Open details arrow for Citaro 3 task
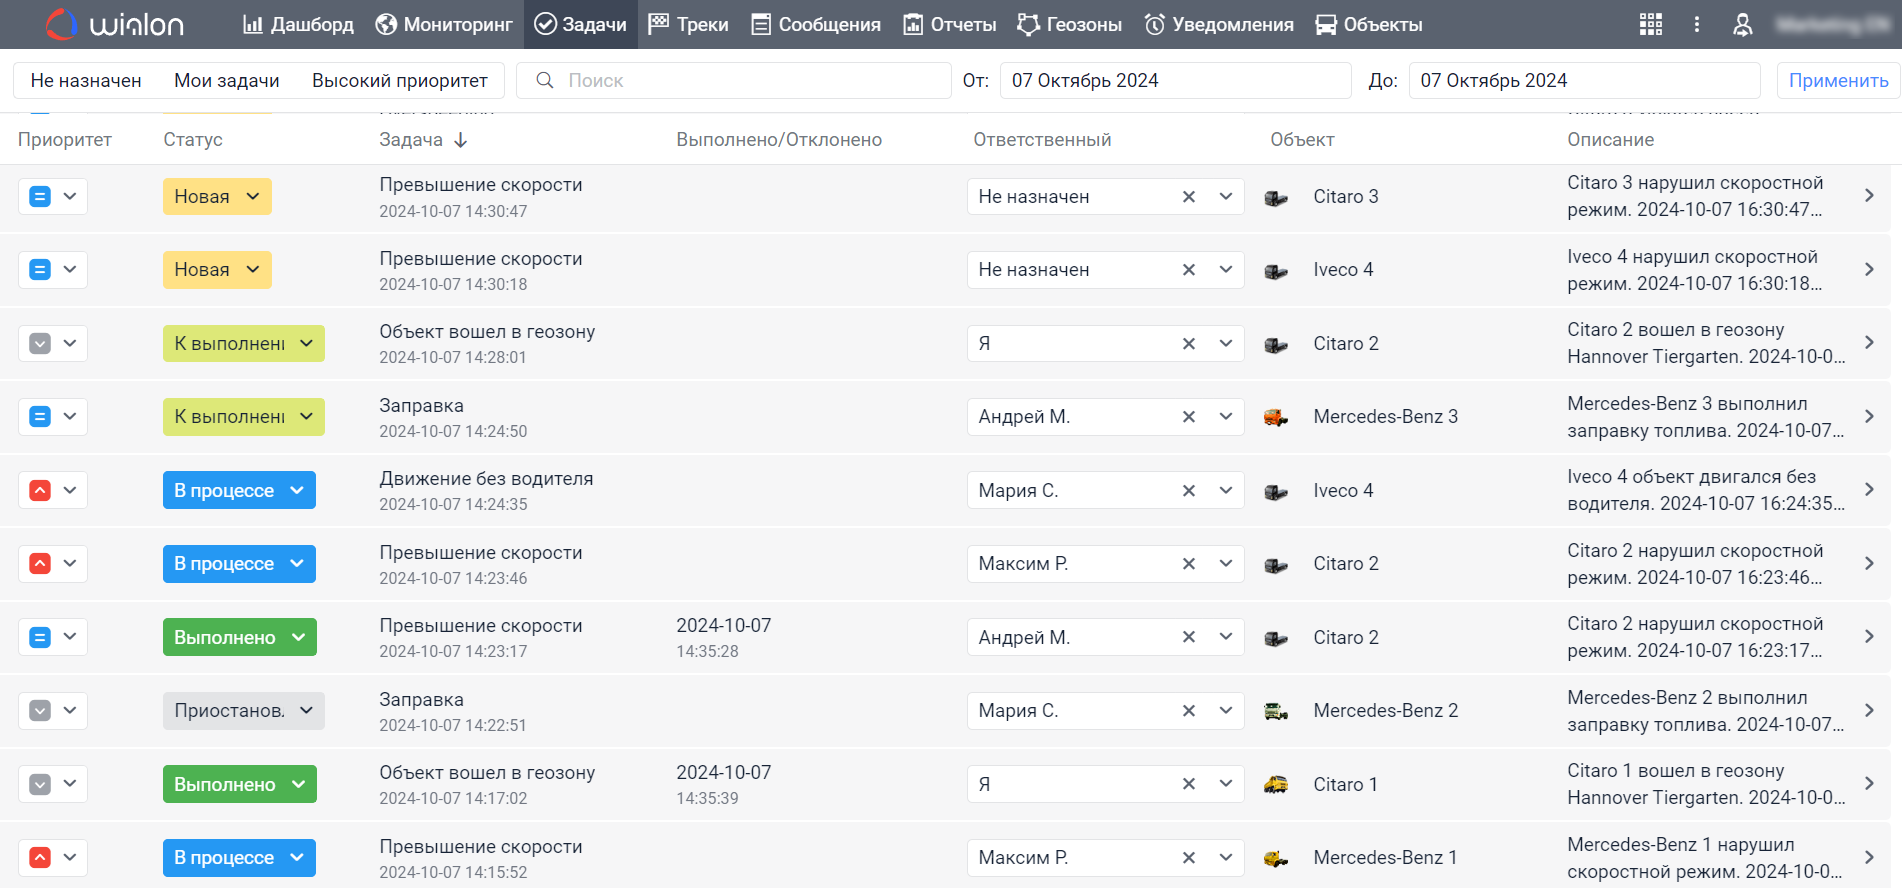 [x=1869, y=196]
